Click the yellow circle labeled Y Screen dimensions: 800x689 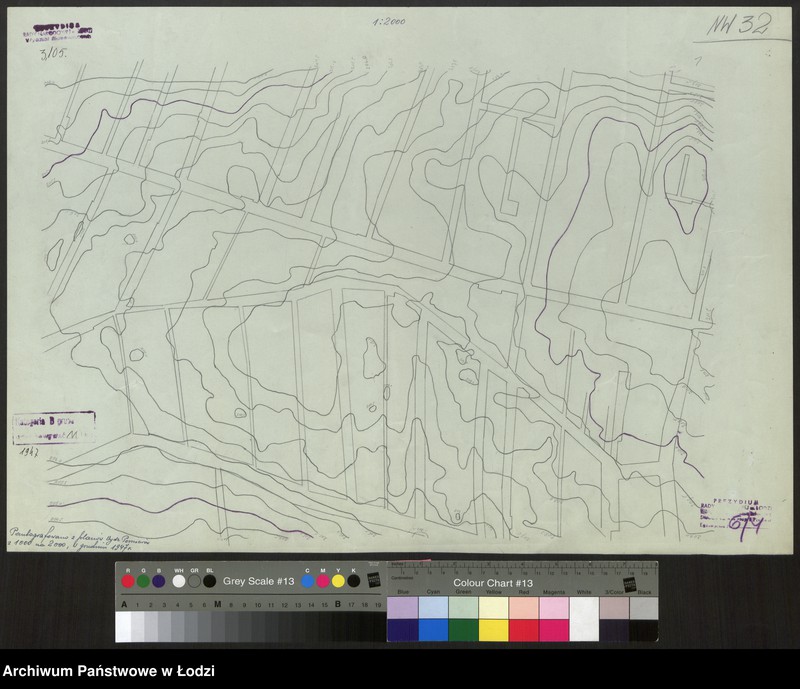pyautogui.click(x=339, y=581)
